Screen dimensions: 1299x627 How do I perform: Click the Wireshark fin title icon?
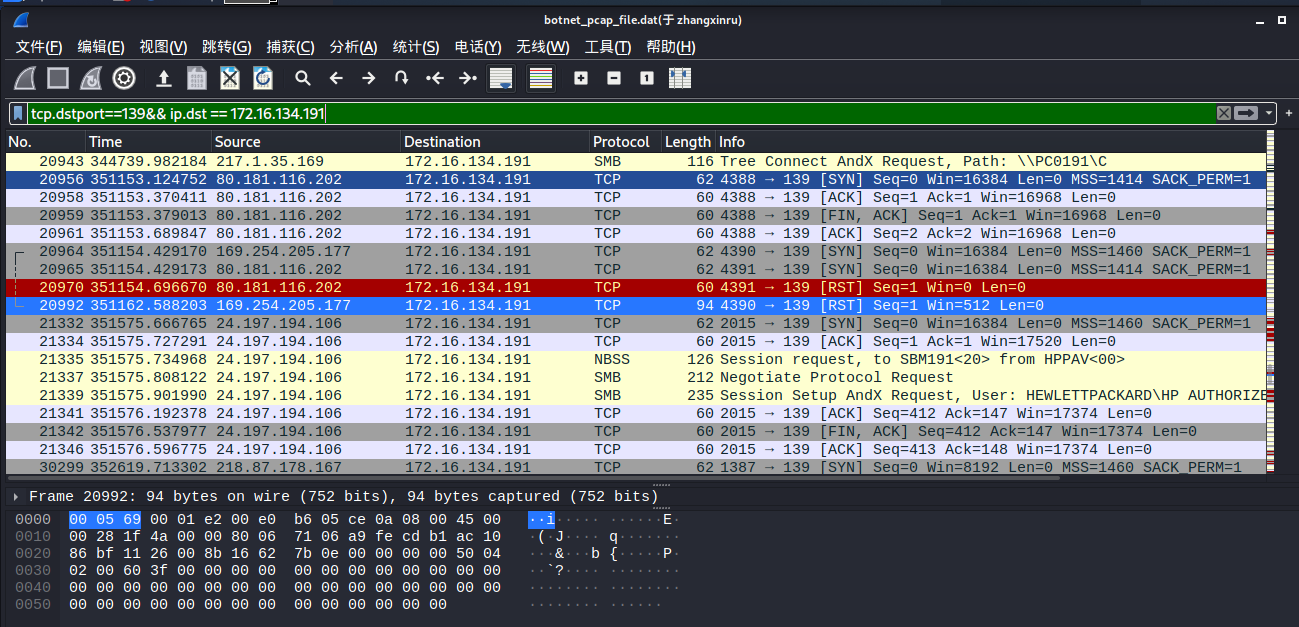[22, 20]
